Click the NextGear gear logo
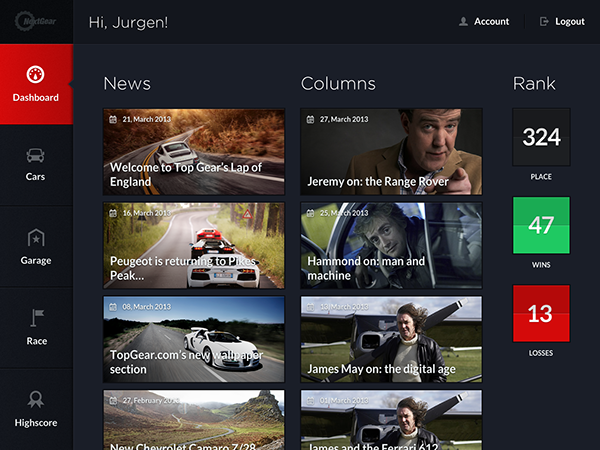The width and height of the screenshot is (600, 450). [x=35, y=21]
